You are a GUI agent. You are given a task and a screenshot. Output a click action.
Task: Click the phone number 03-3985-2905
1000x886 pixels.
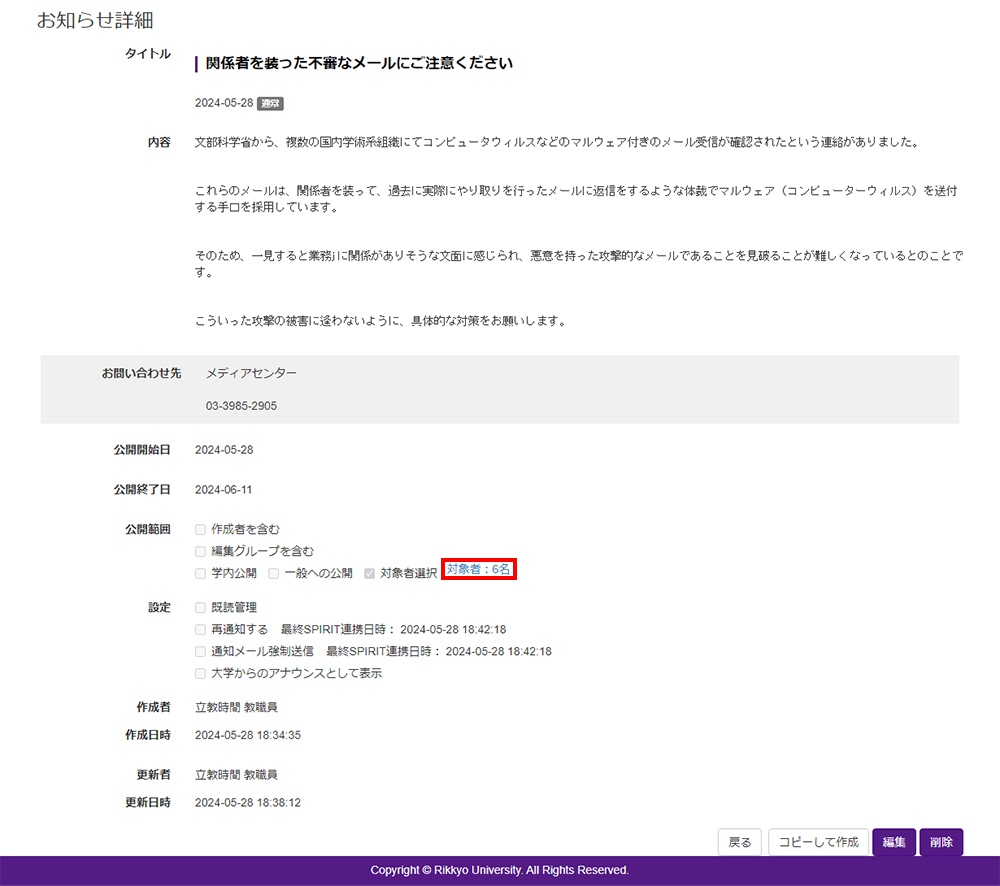pyautogui.click(x=241, y=406)
